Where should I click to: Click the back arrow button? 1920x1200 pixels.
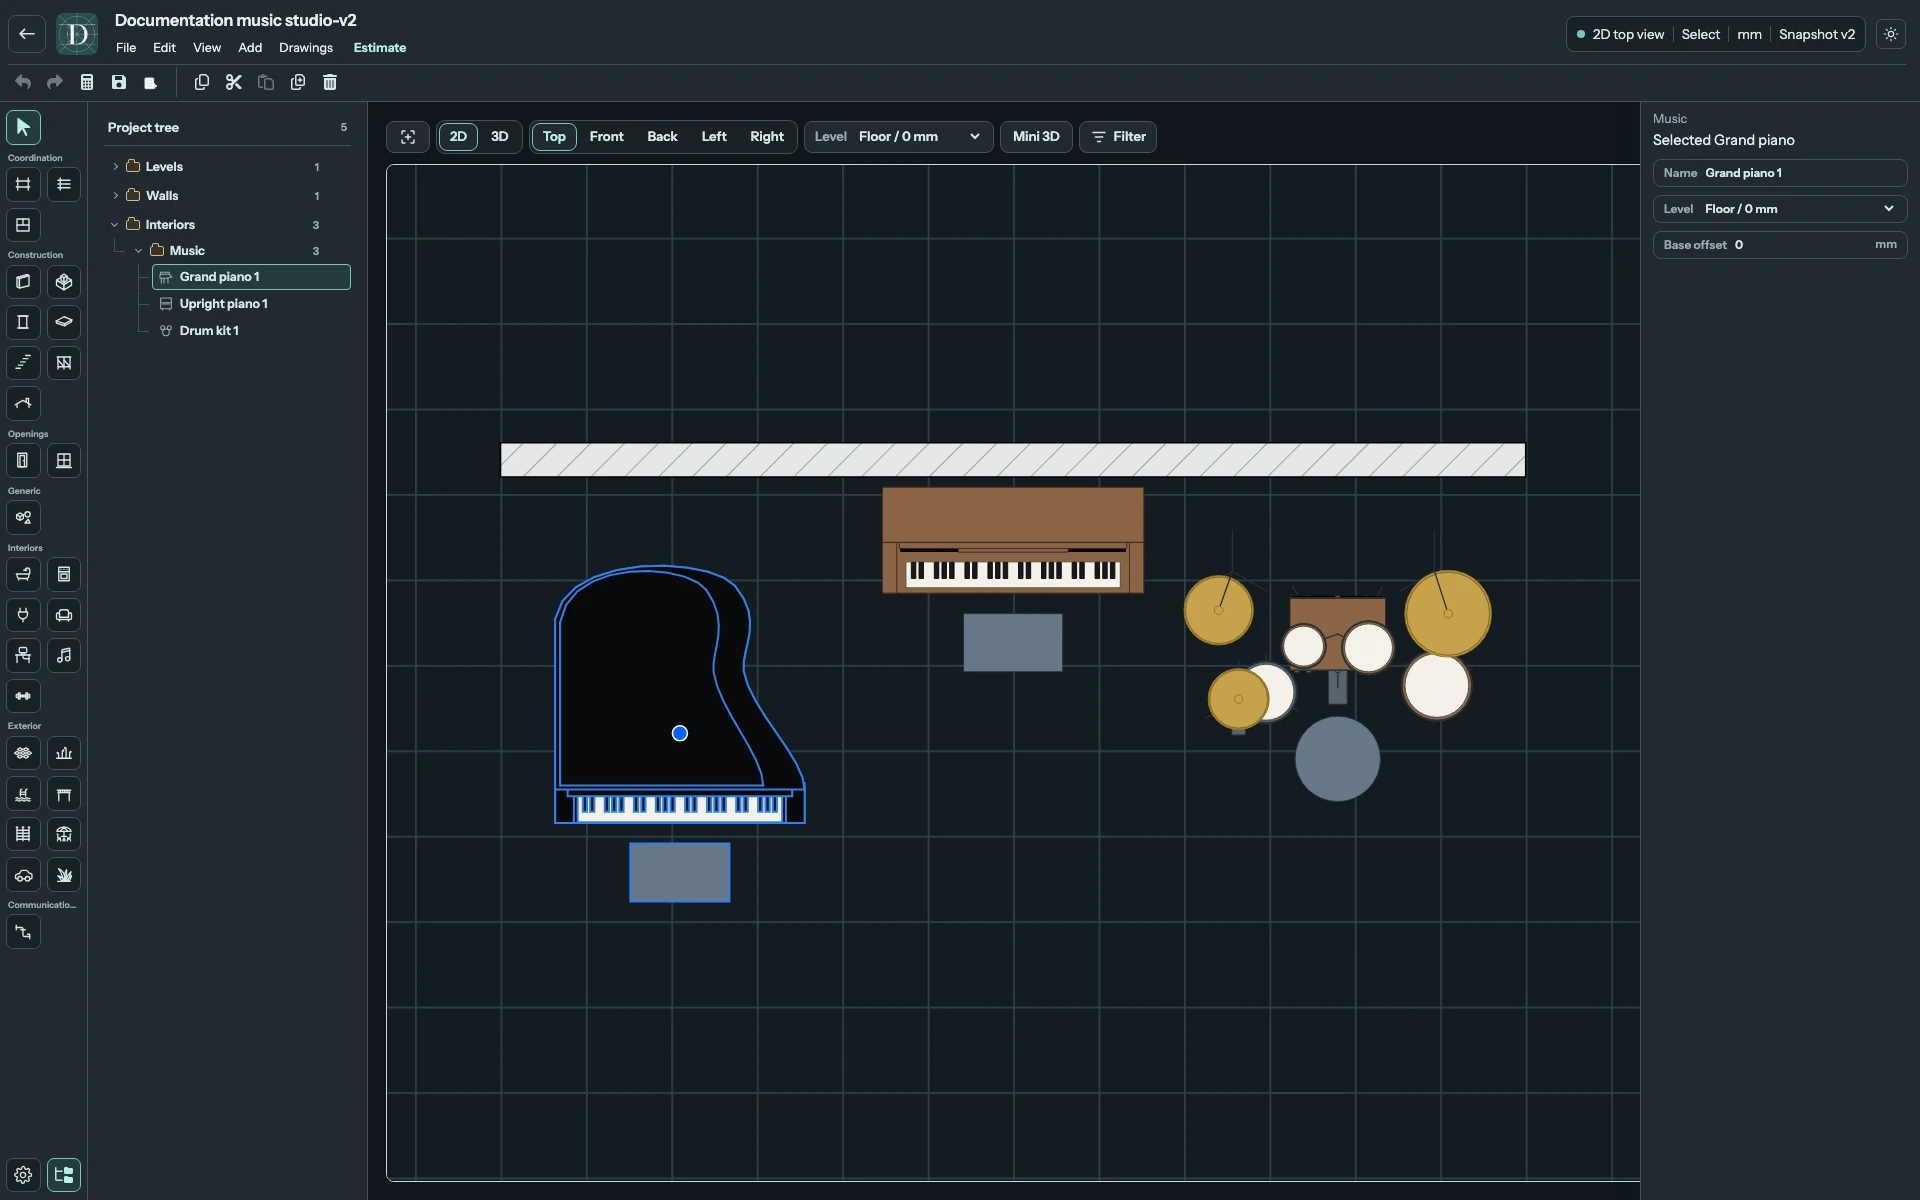click(27, 34)
